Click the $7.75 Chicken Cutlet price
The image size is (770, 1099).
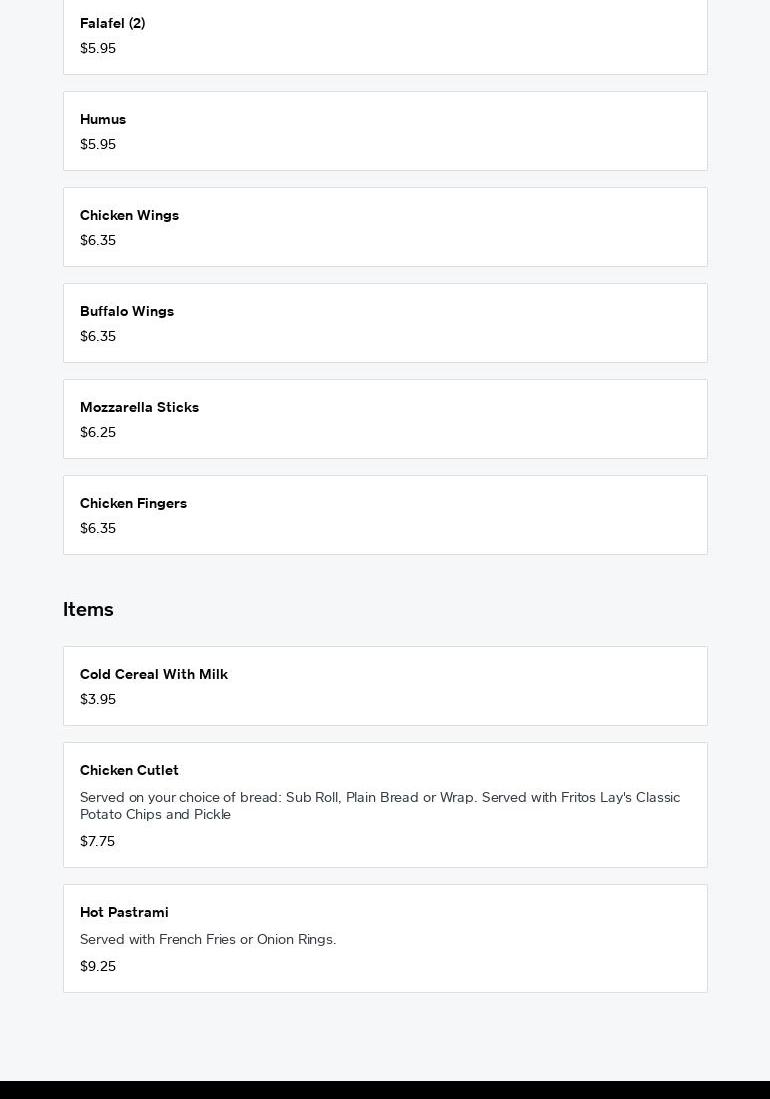(x=97, y=841)
